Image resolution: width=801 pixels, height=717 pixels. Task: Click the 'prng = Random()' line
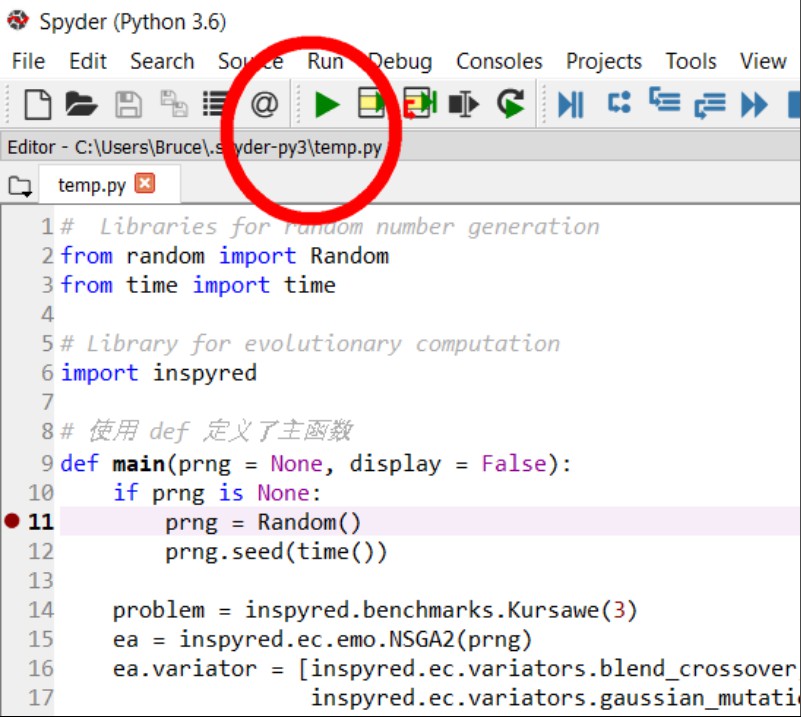click(x=263, y=522)
